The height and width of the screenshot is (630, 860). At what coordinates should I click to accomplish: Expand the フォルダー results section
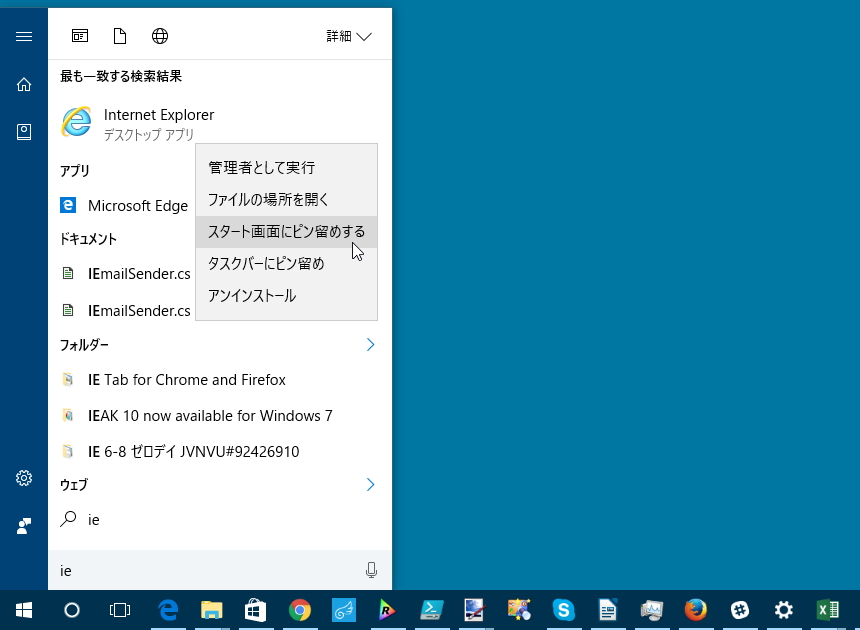click(370, 344)
